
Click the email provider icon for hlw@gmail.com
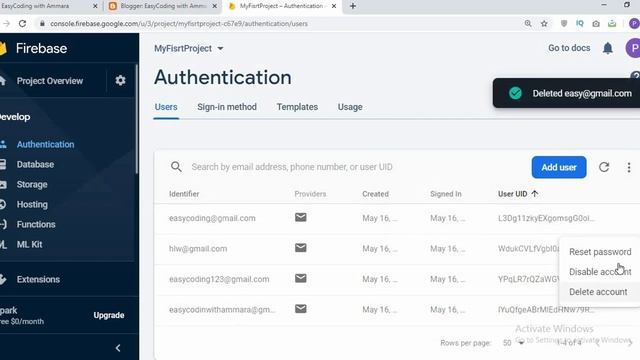click(301, 248)
